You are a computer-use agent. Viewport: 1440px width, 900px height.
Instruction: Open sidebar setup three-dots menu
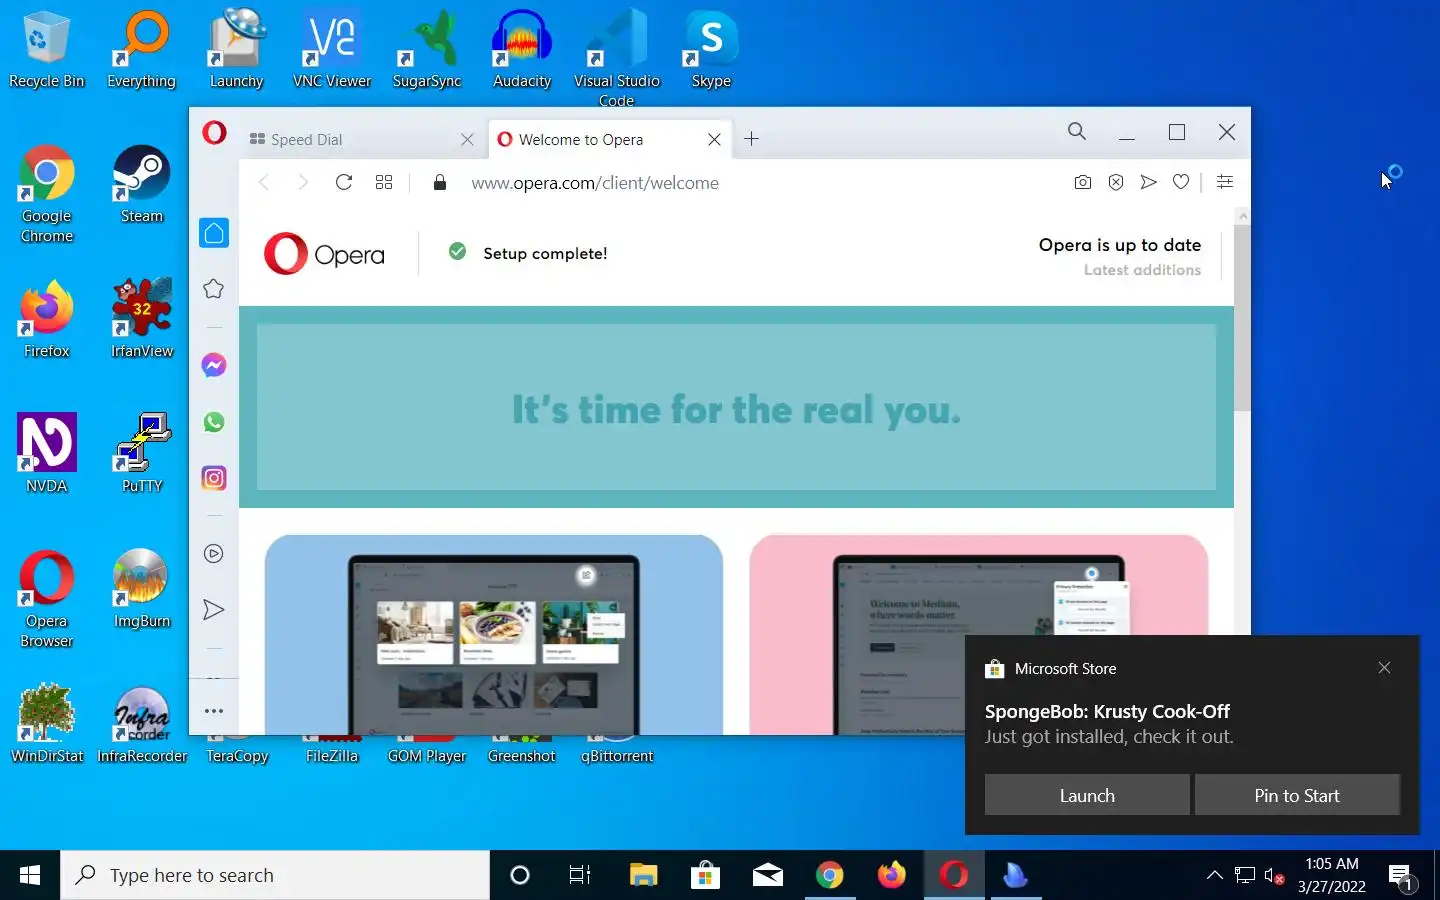[x=214, y=711]
